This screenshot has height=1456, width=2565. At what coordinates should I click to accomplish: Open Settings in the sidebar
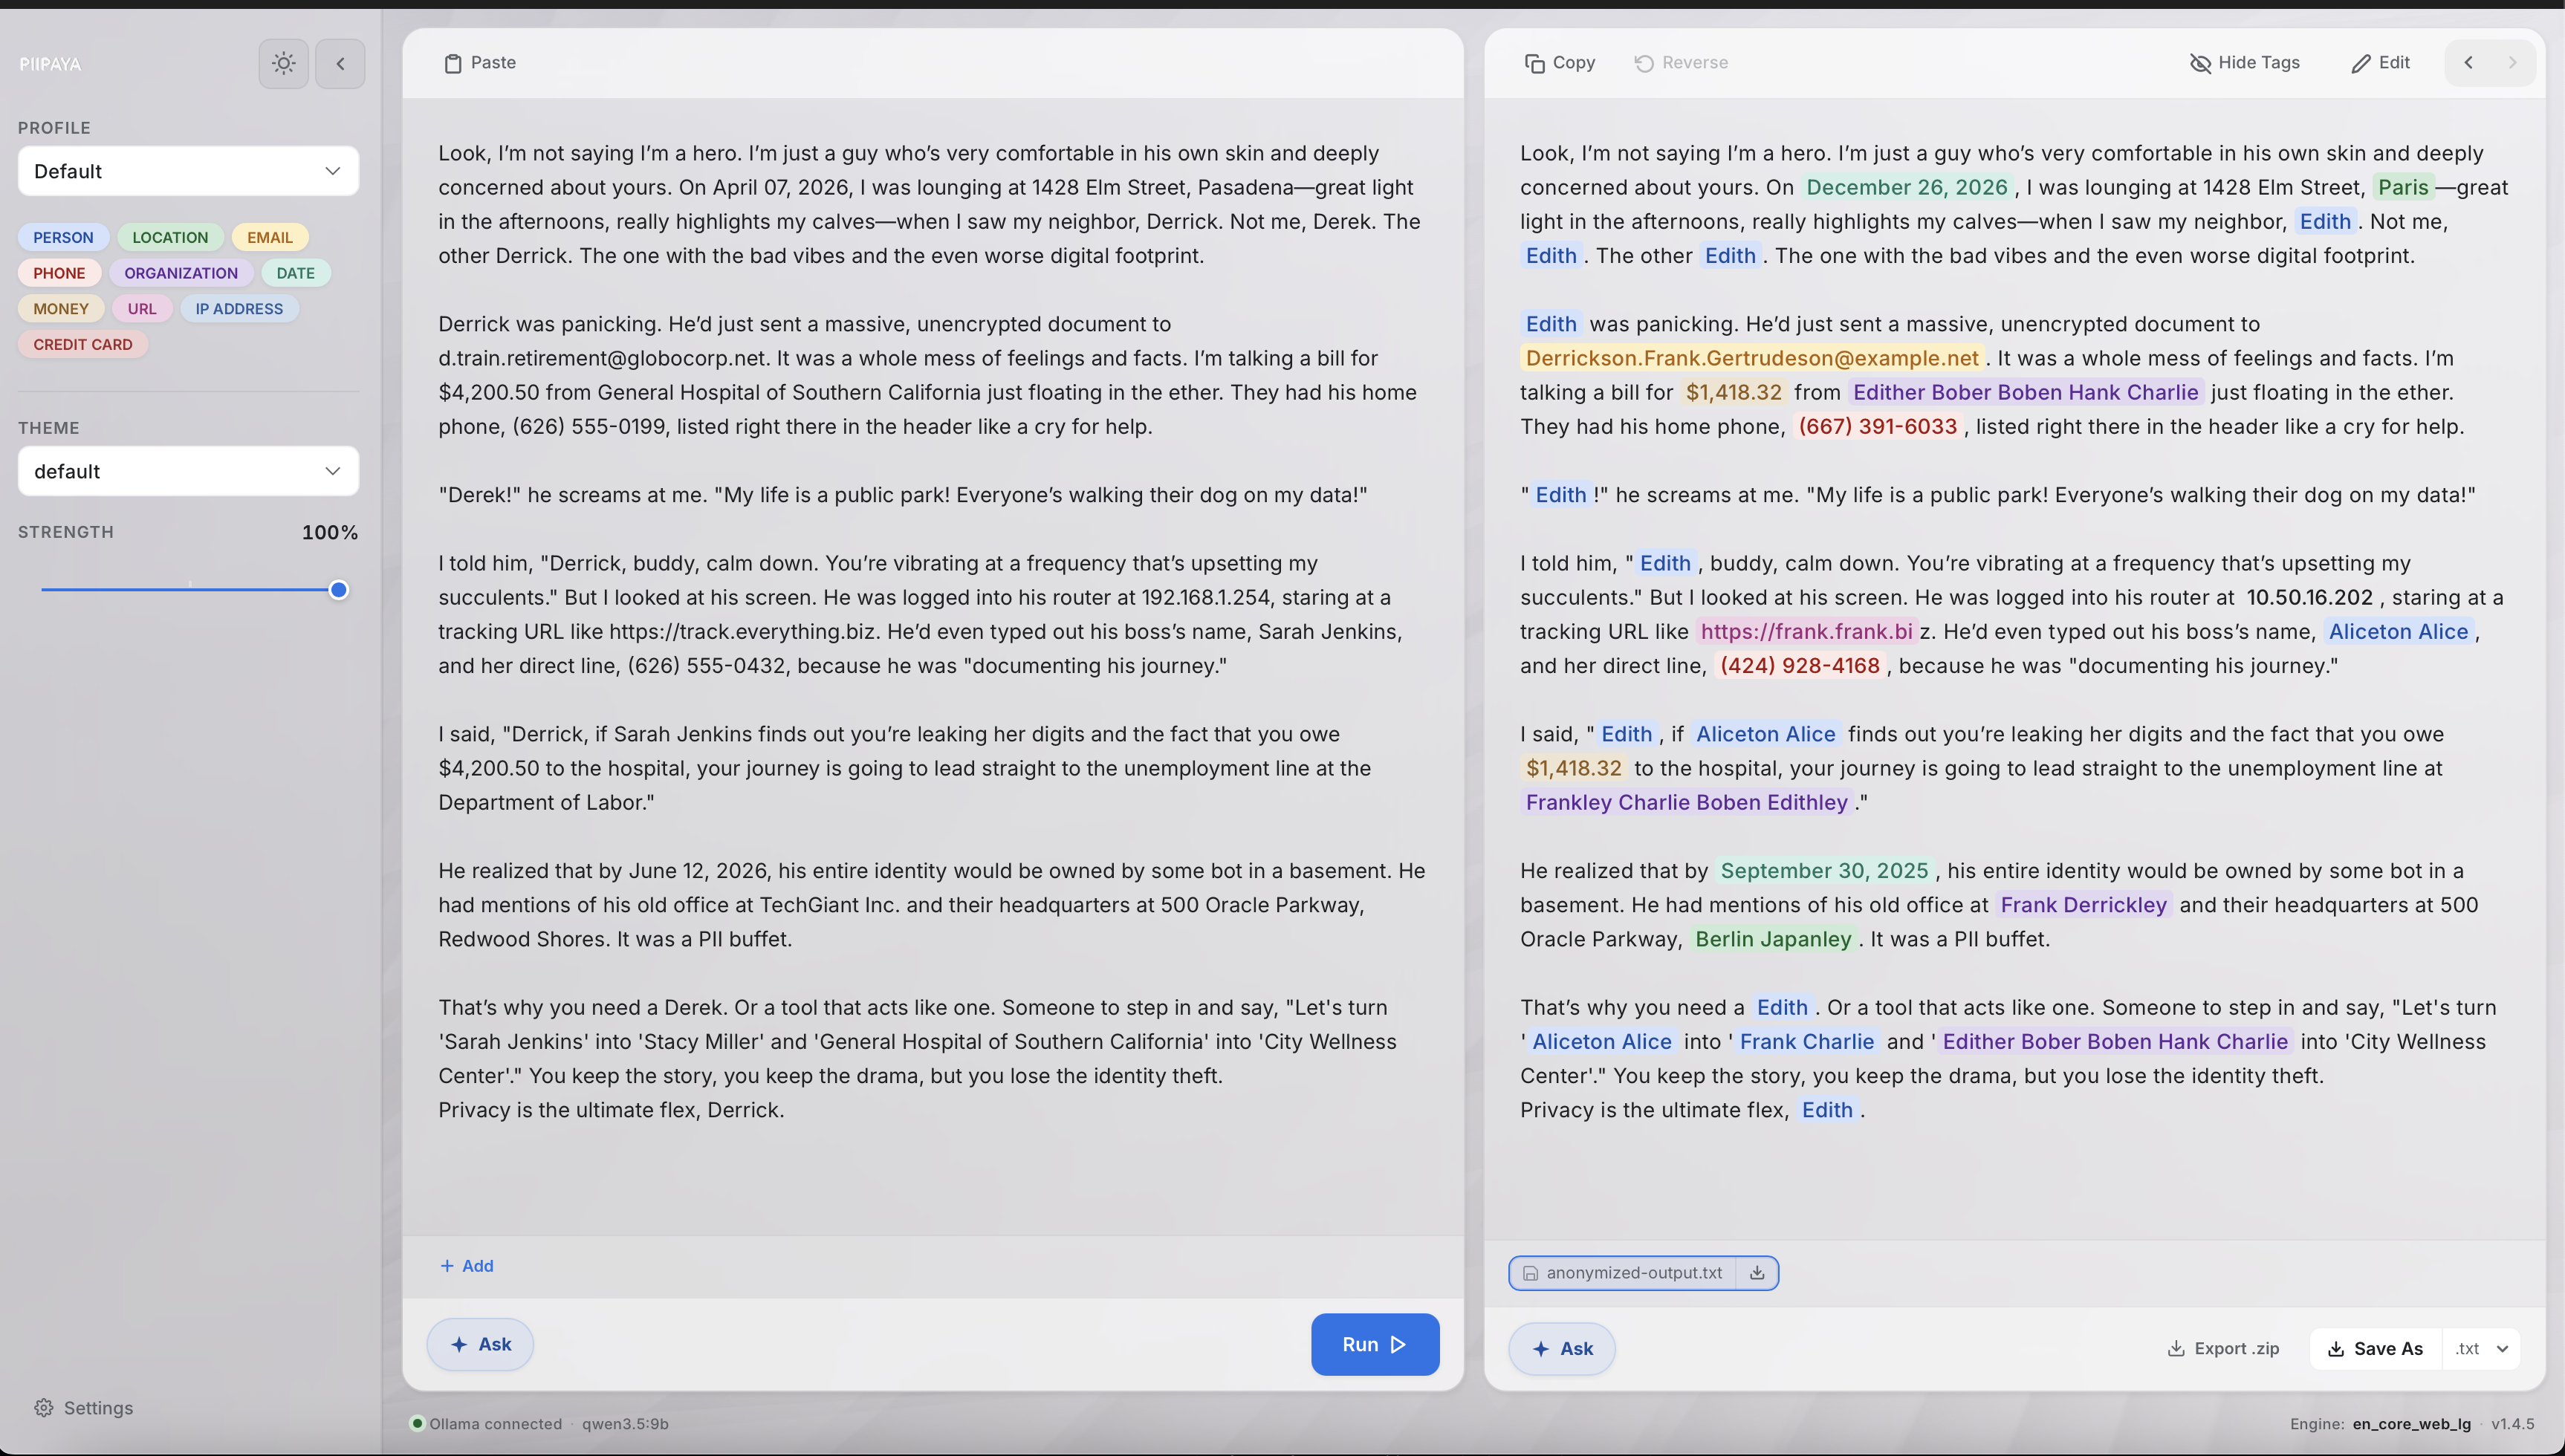coord(84,1408)
